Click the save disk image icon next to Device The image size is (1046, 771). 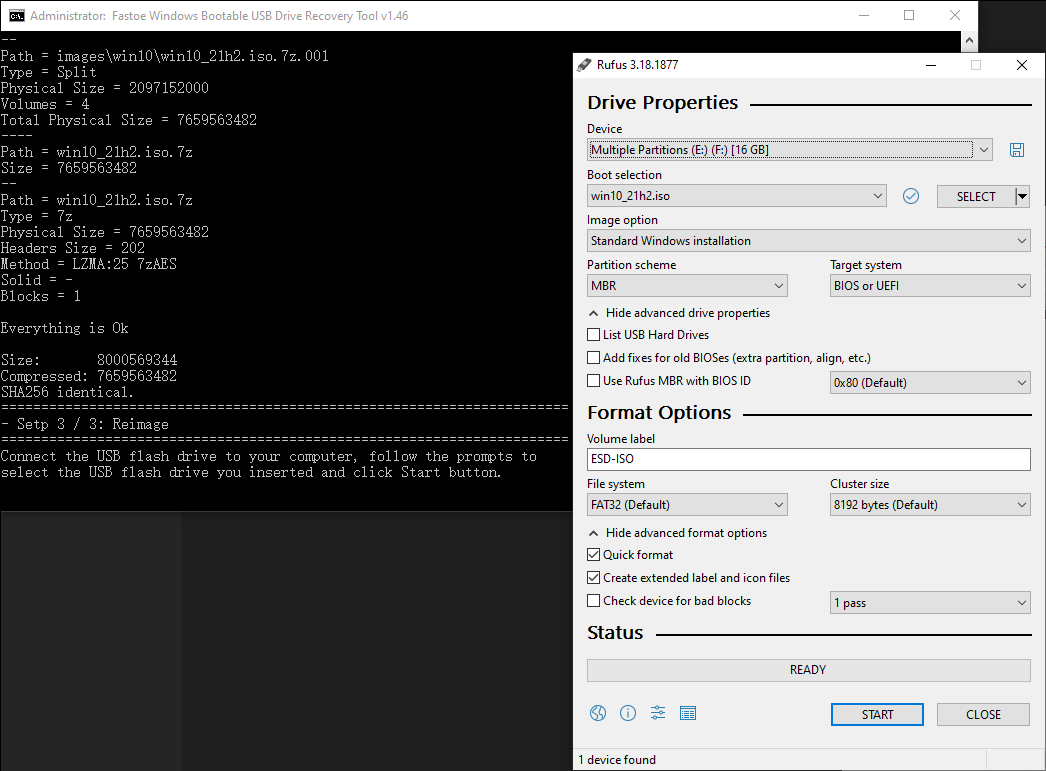click(x=1017, y=150)
